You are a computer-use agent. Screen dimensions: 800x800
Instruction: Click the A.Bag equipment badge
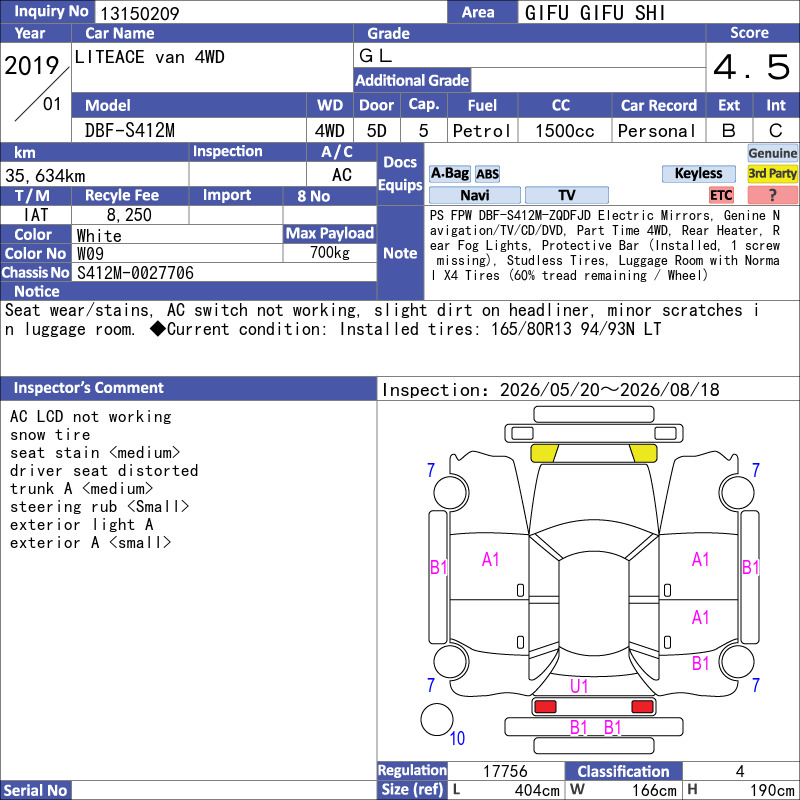coord(449,173)
